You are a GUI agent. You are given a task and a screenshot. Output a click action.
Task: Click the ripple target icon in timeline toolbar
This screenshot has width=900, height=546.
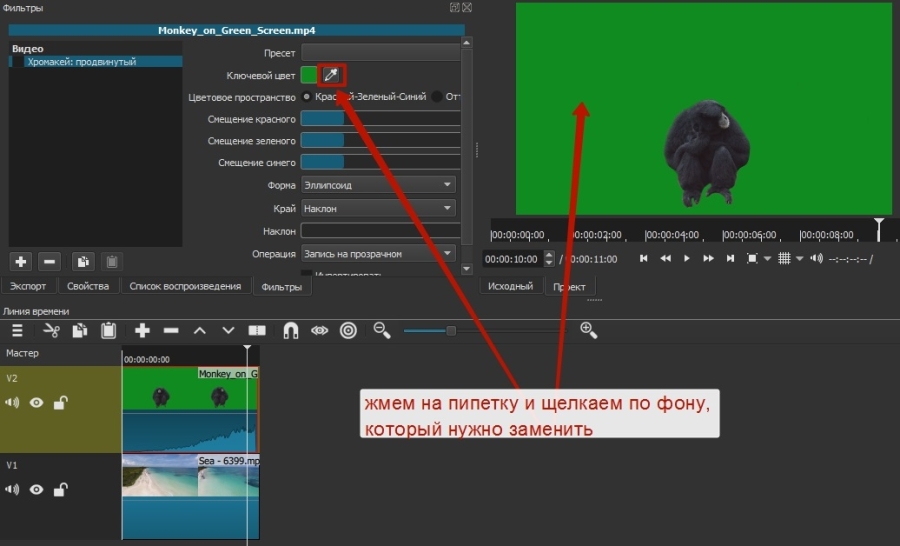pos(348,330)
